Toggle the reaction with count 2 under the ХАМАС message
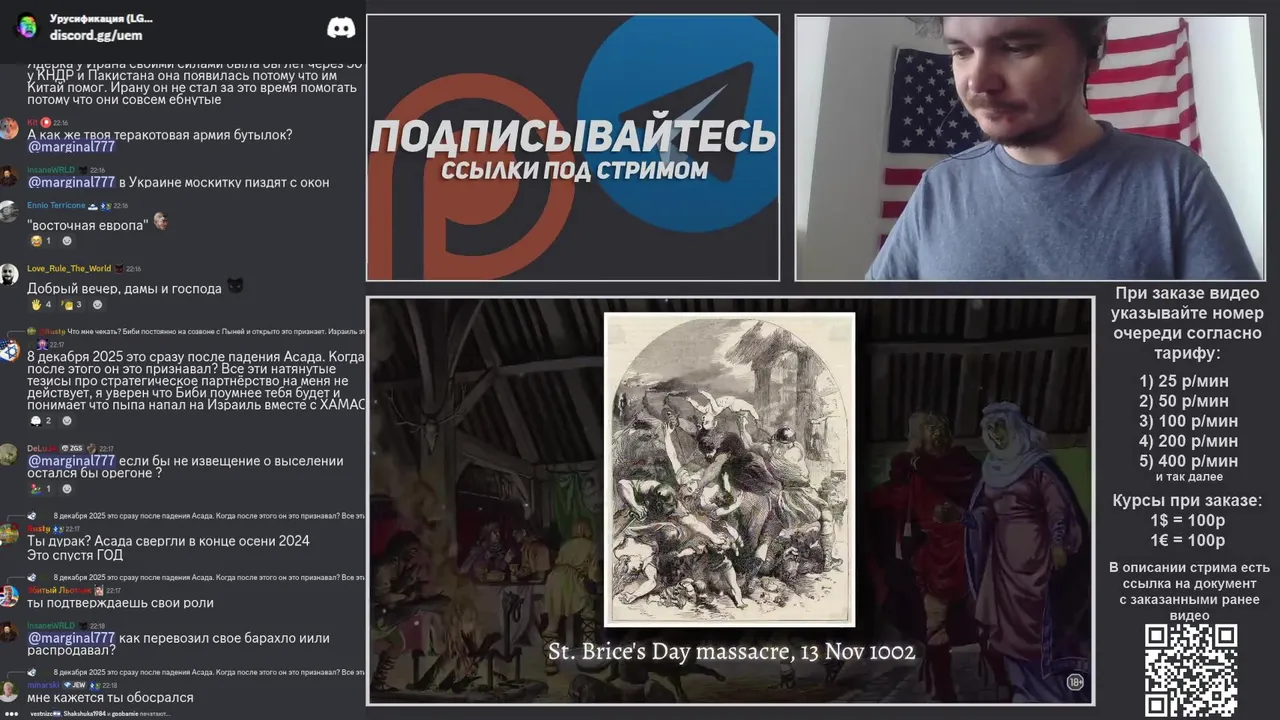The image size is (1280, 720). pyautogui.click(x=41, y=420)
